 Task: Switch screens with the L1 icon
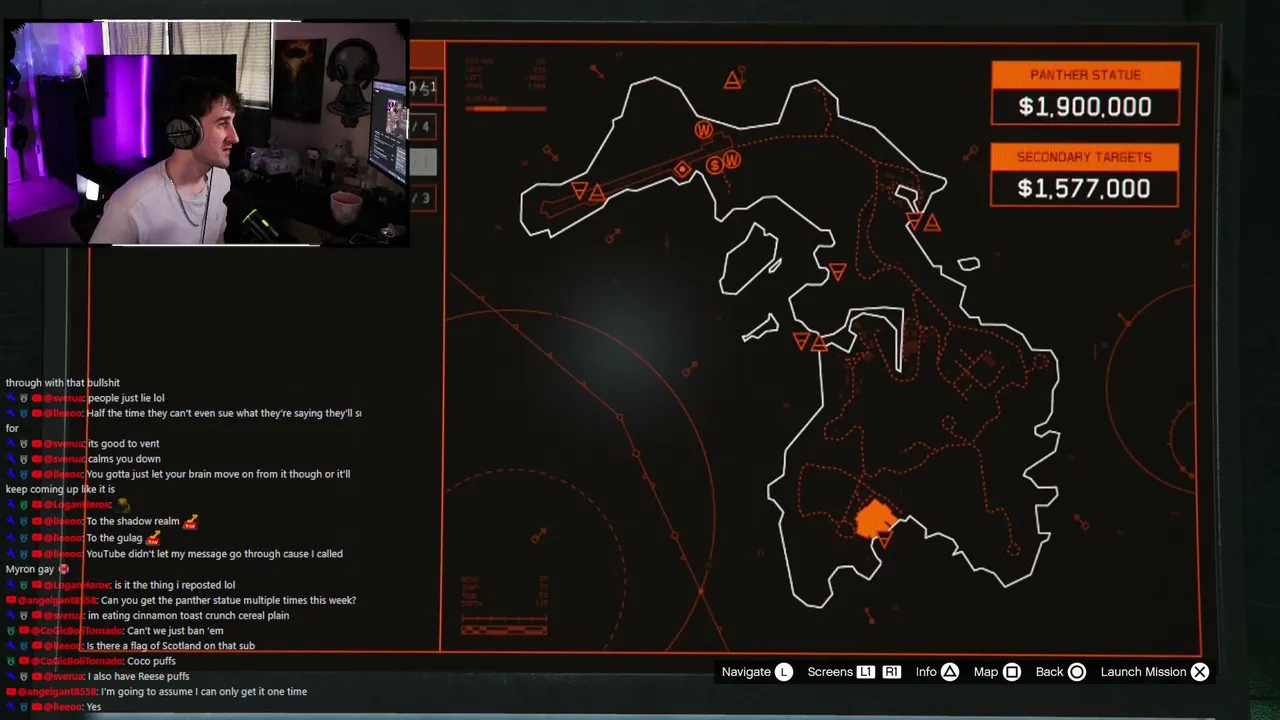pos(866,672)
